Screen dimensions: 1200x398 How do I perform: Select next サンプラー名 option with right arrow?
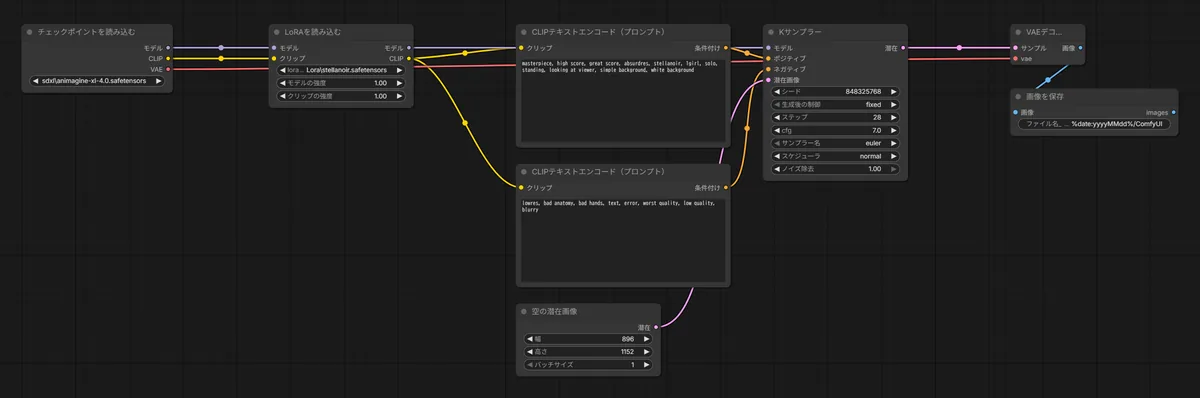click(x=894, y=143)
